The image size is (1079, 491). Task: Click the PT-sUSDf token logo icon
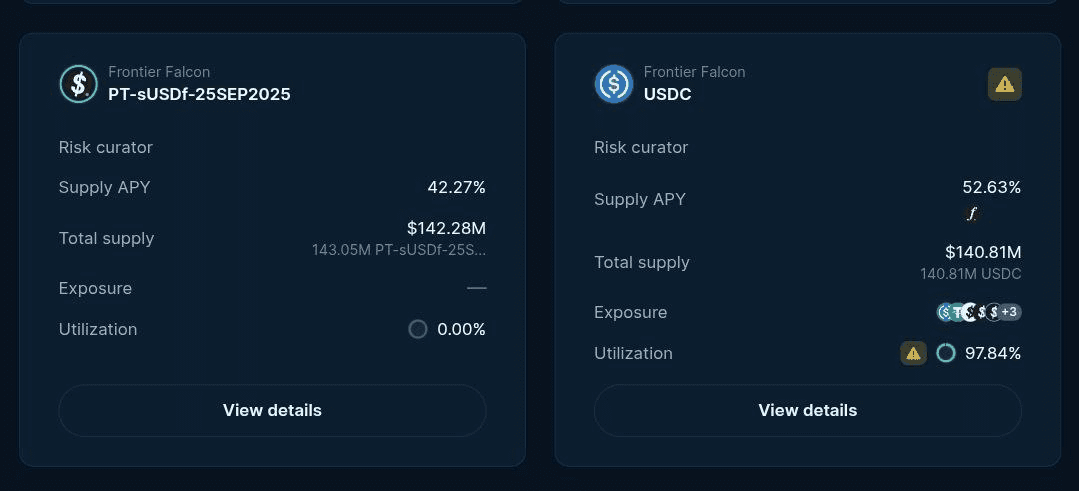[x=78, y=84]
